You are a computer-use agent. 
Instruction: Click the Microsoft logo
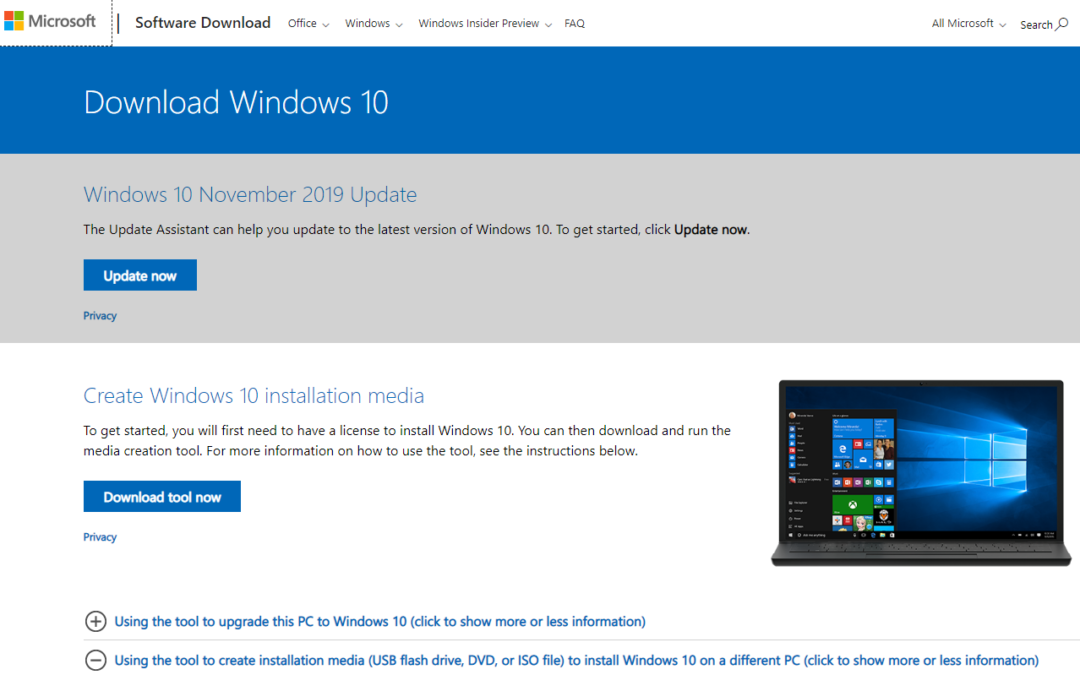point(50,21)
